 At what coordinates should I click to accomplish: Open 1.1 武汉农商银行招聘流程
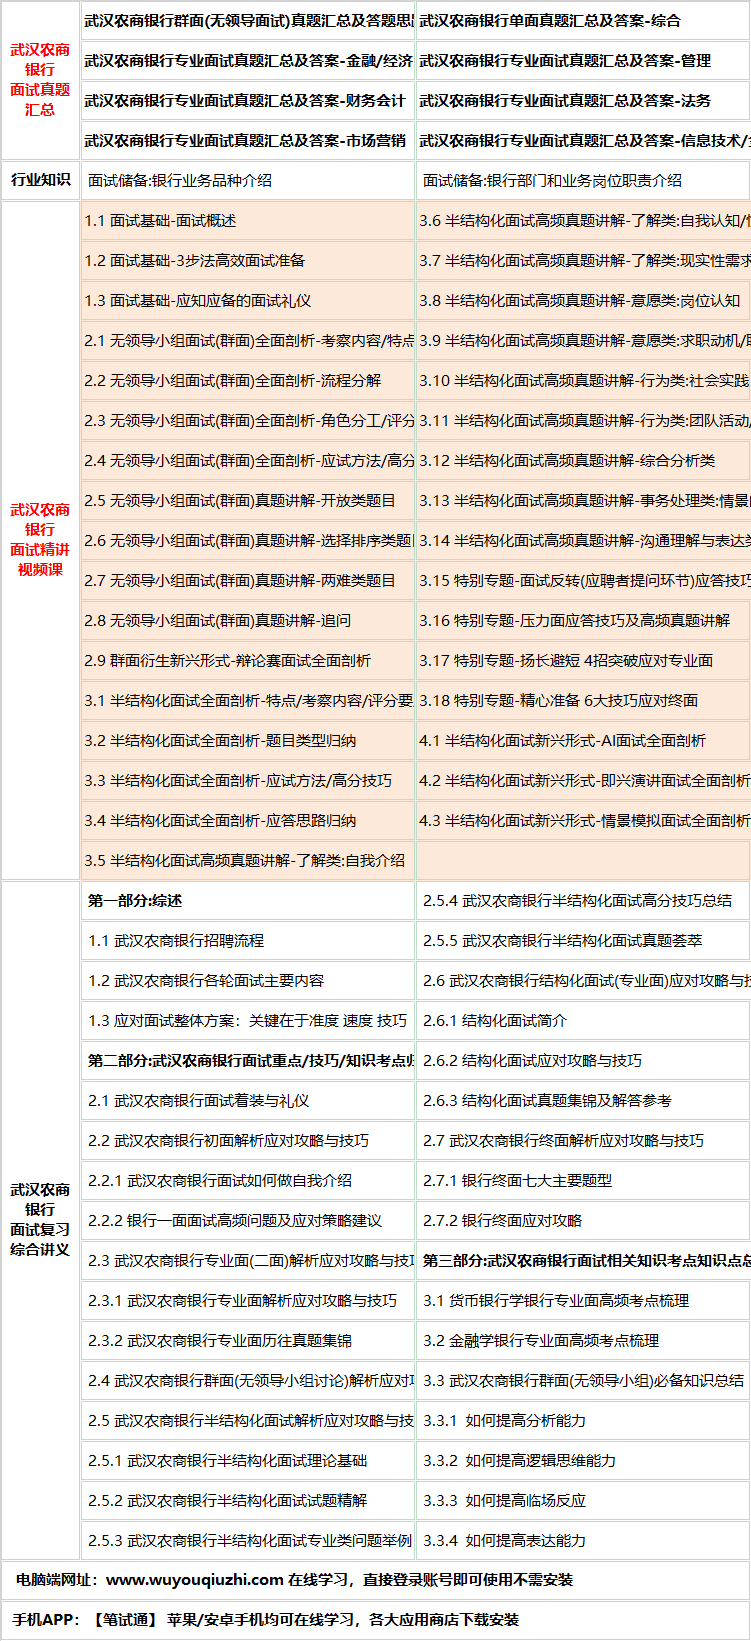(x=176, y=941)
